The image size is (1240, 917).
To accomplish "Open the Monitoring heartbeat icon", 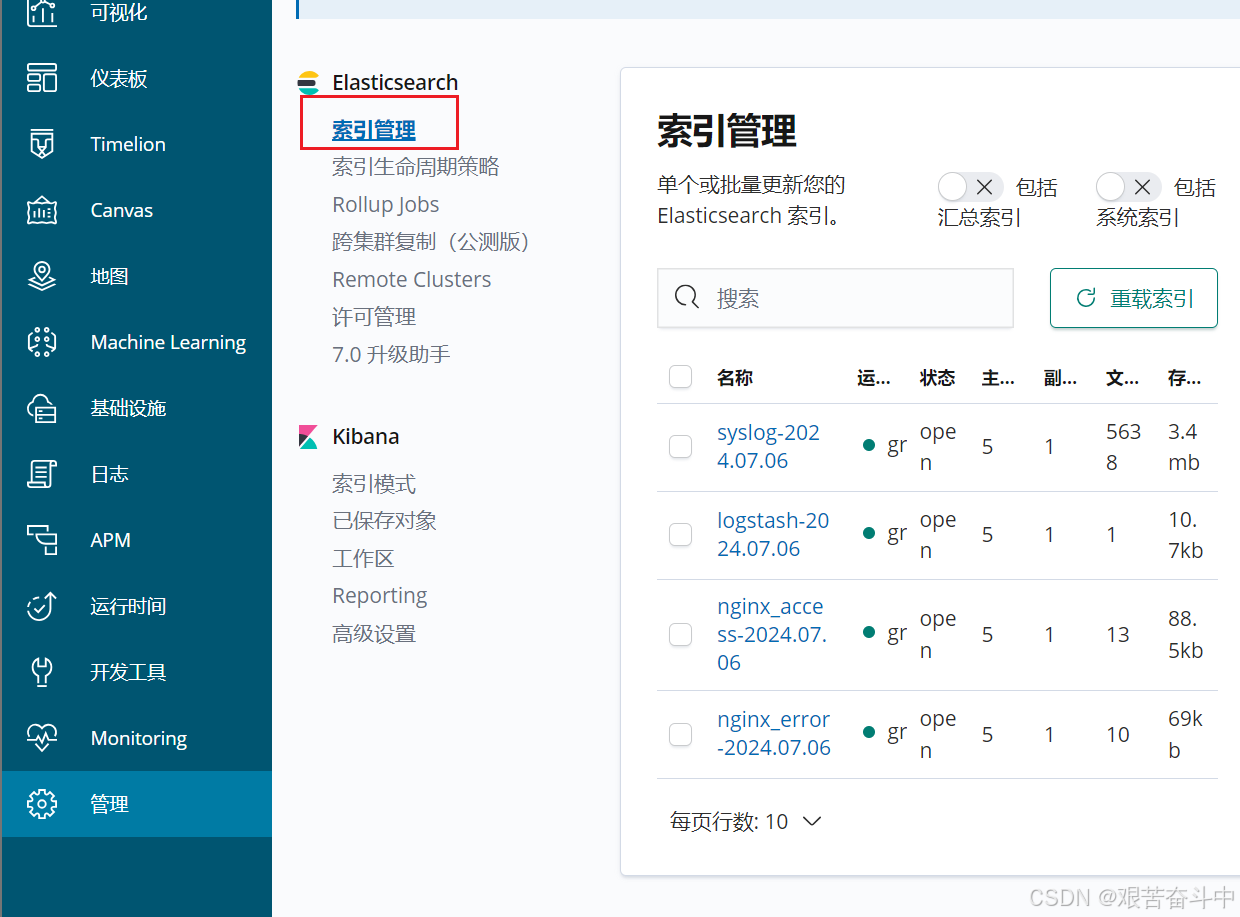I will (42, 738).
